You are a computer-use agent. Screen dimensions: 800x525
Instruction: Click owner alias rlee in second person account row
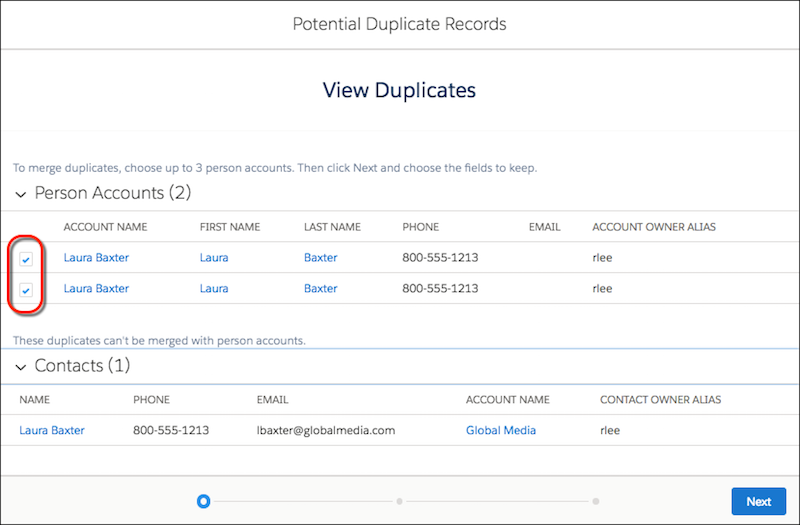click(602, 288)
